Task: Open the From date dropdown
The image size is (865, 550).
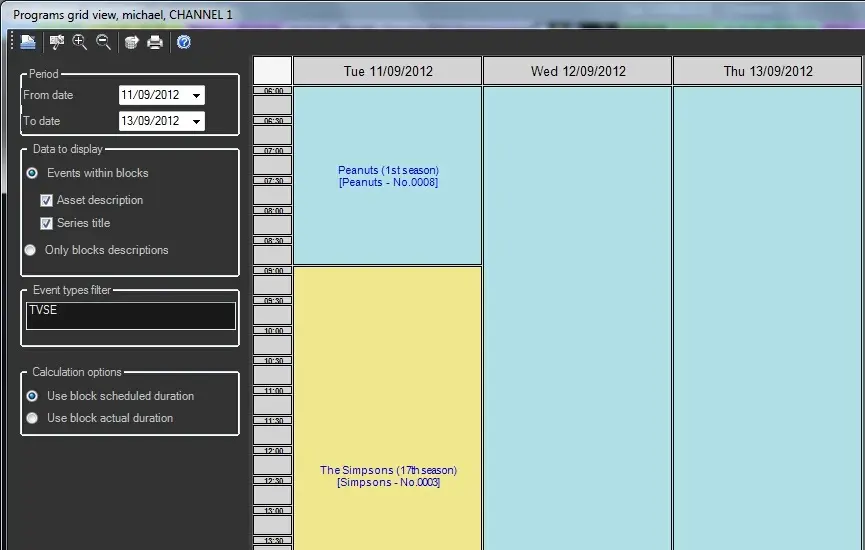Action: [x=195, y=96]
